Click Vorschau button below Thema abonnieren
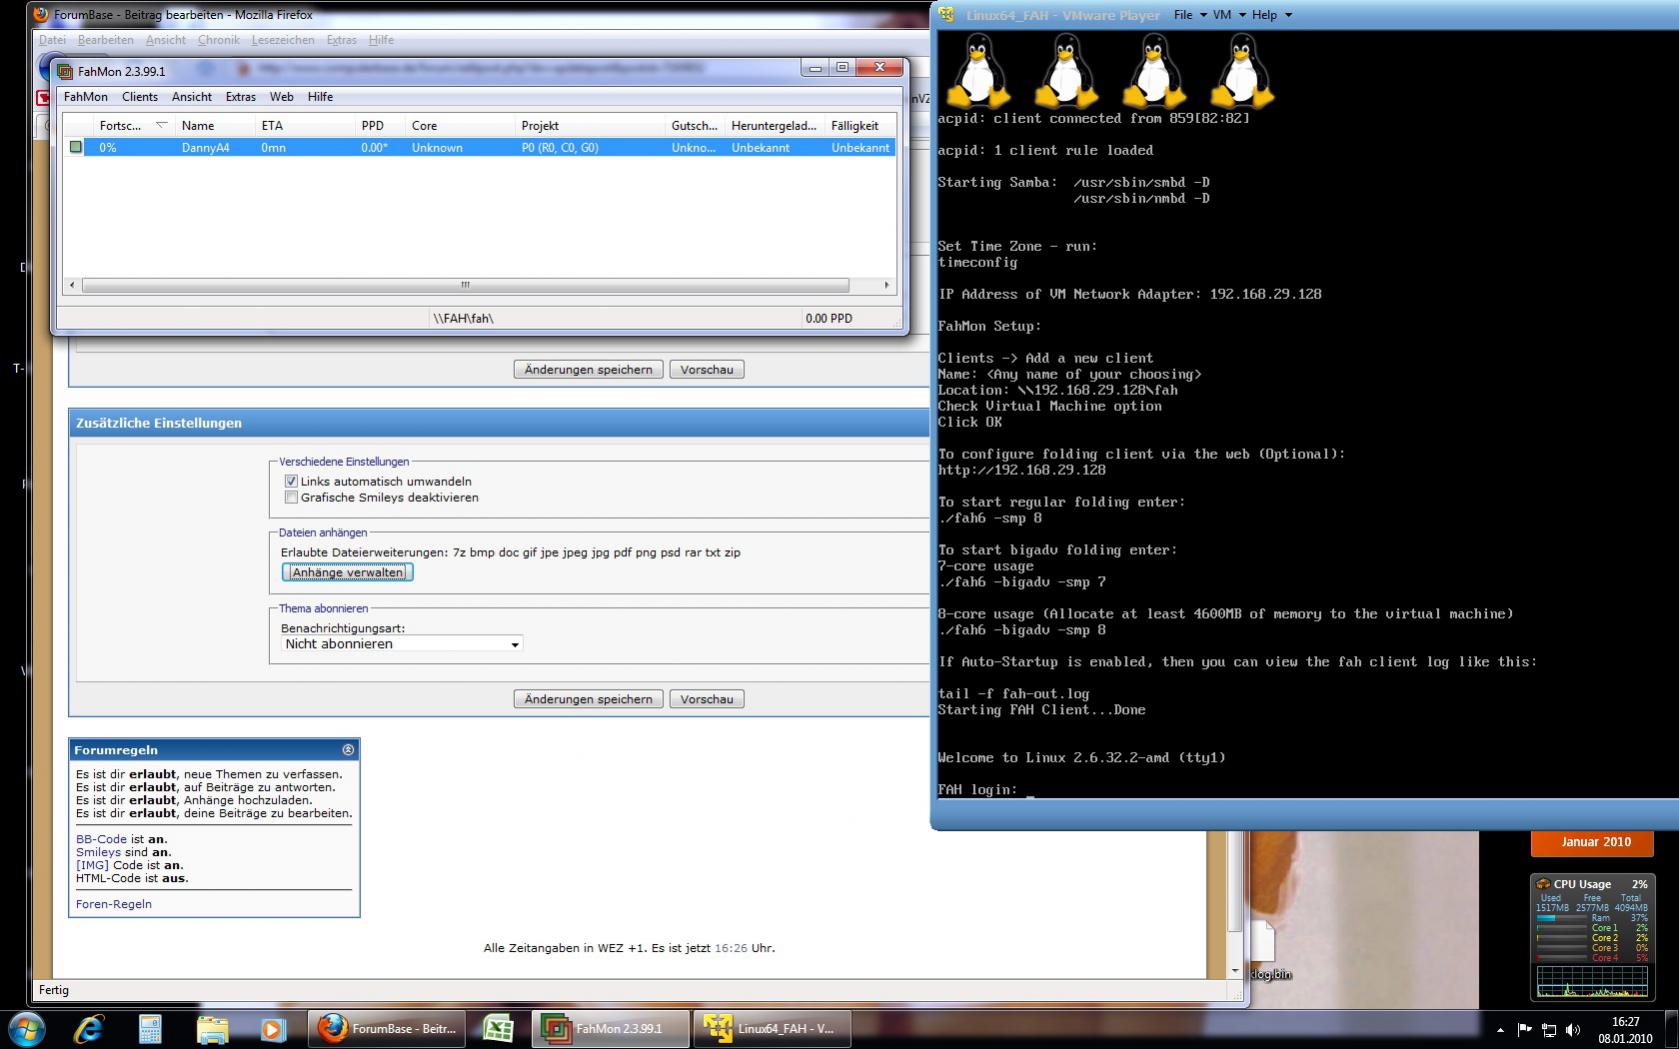The width and height of the screenshot is (1679, 1049). pos(707,699)
